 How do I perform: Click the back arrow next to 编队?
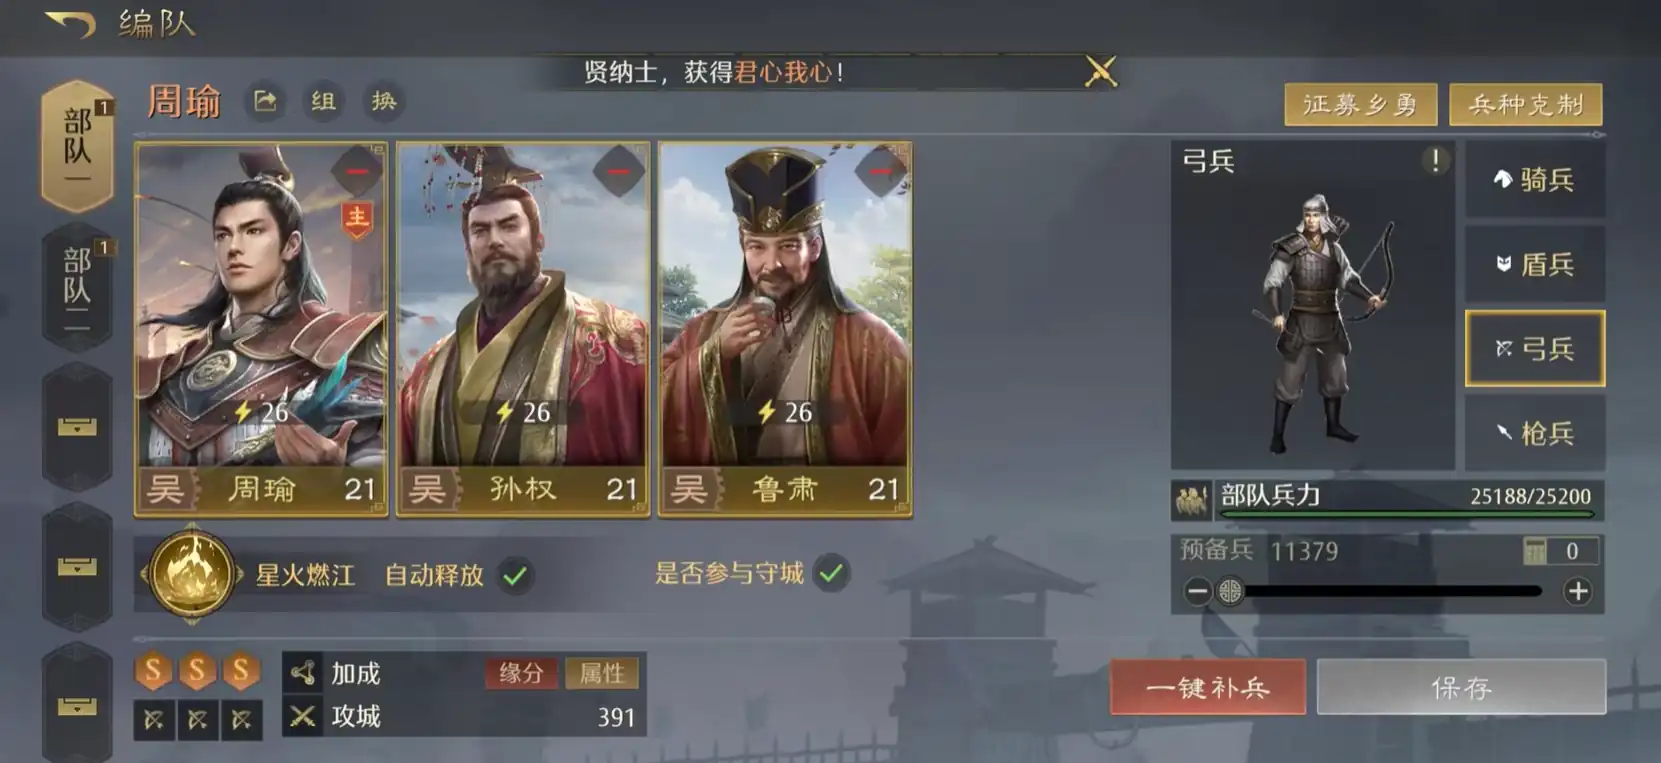coord(70,22)
